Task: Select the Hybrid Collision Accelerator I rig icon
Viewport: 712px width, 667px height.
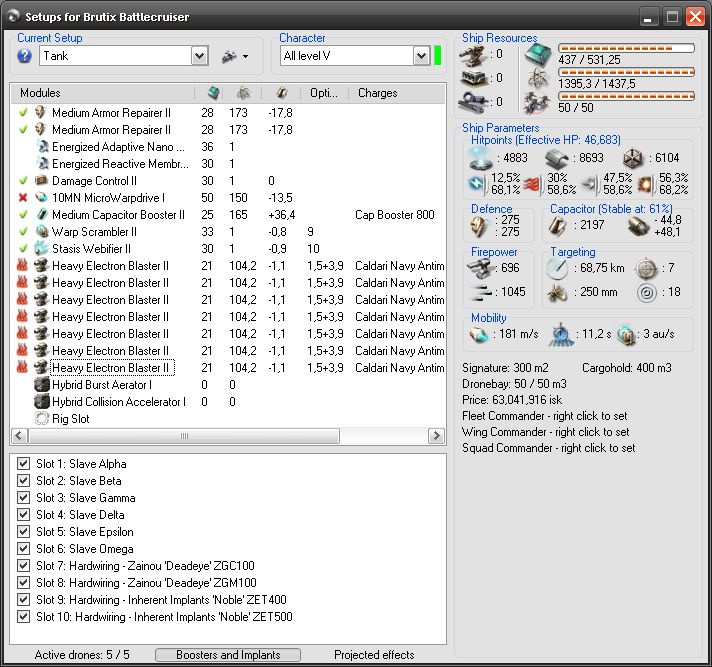Action: [x=42, y=402]
